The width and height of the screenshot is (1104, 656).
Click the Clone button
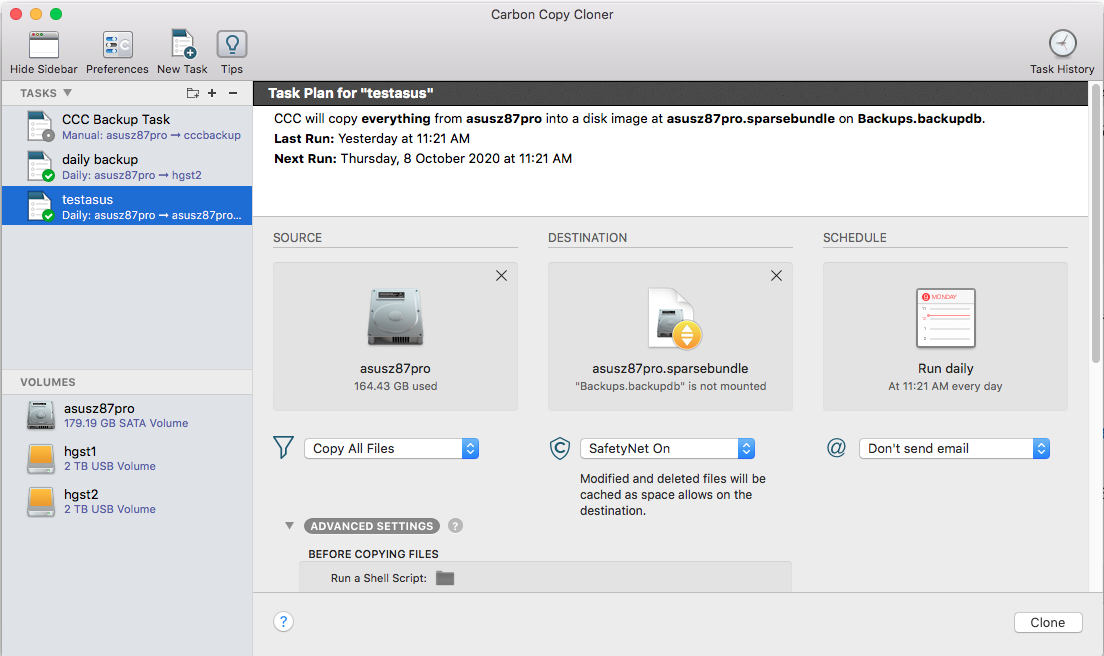[1048, 622]
